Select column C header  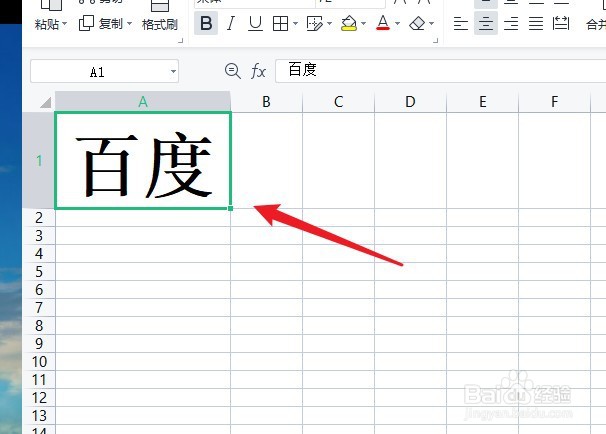tap(338, 102)
